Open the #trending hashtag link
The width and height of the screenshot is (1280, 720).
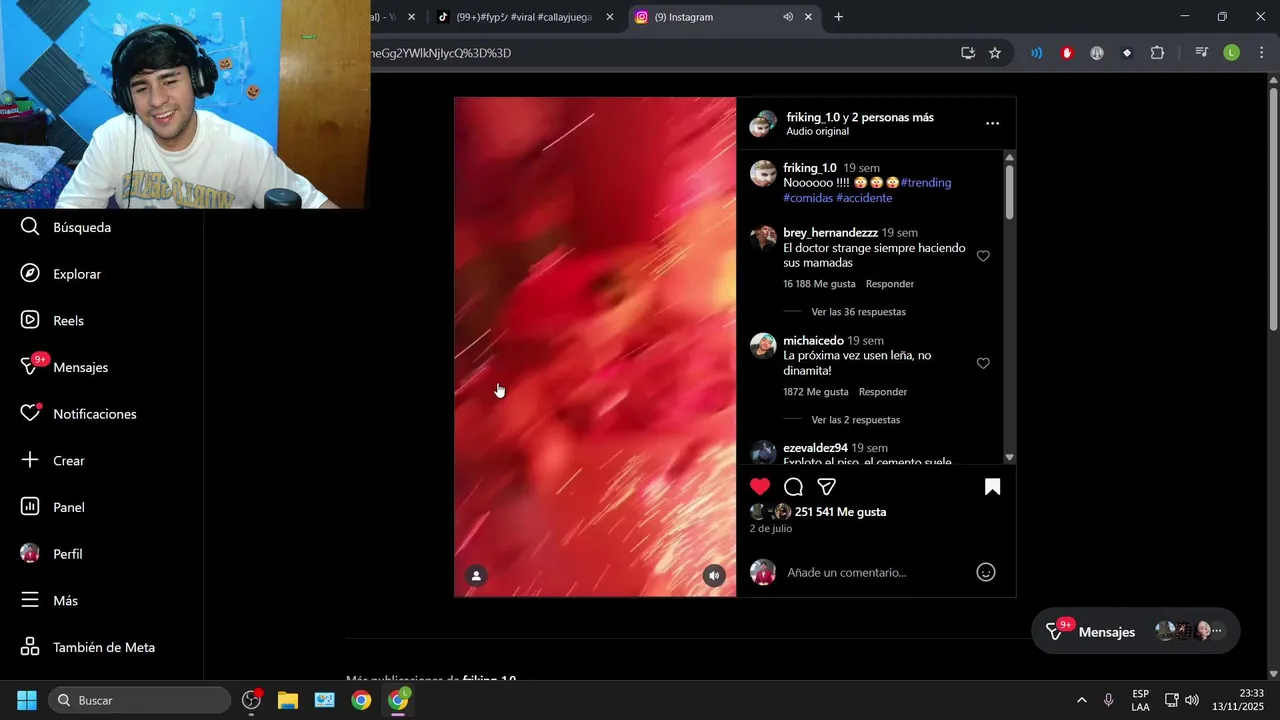pos(926,183)
